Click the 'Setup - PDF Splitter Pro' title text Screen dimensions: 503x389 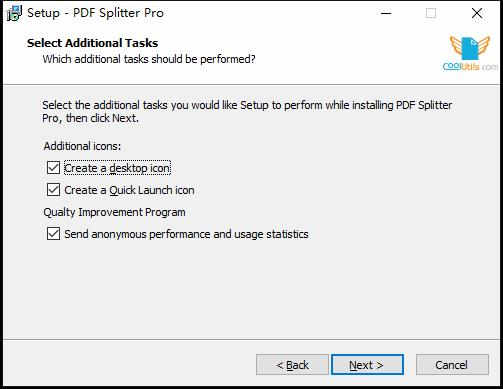(x=96, y=13)
